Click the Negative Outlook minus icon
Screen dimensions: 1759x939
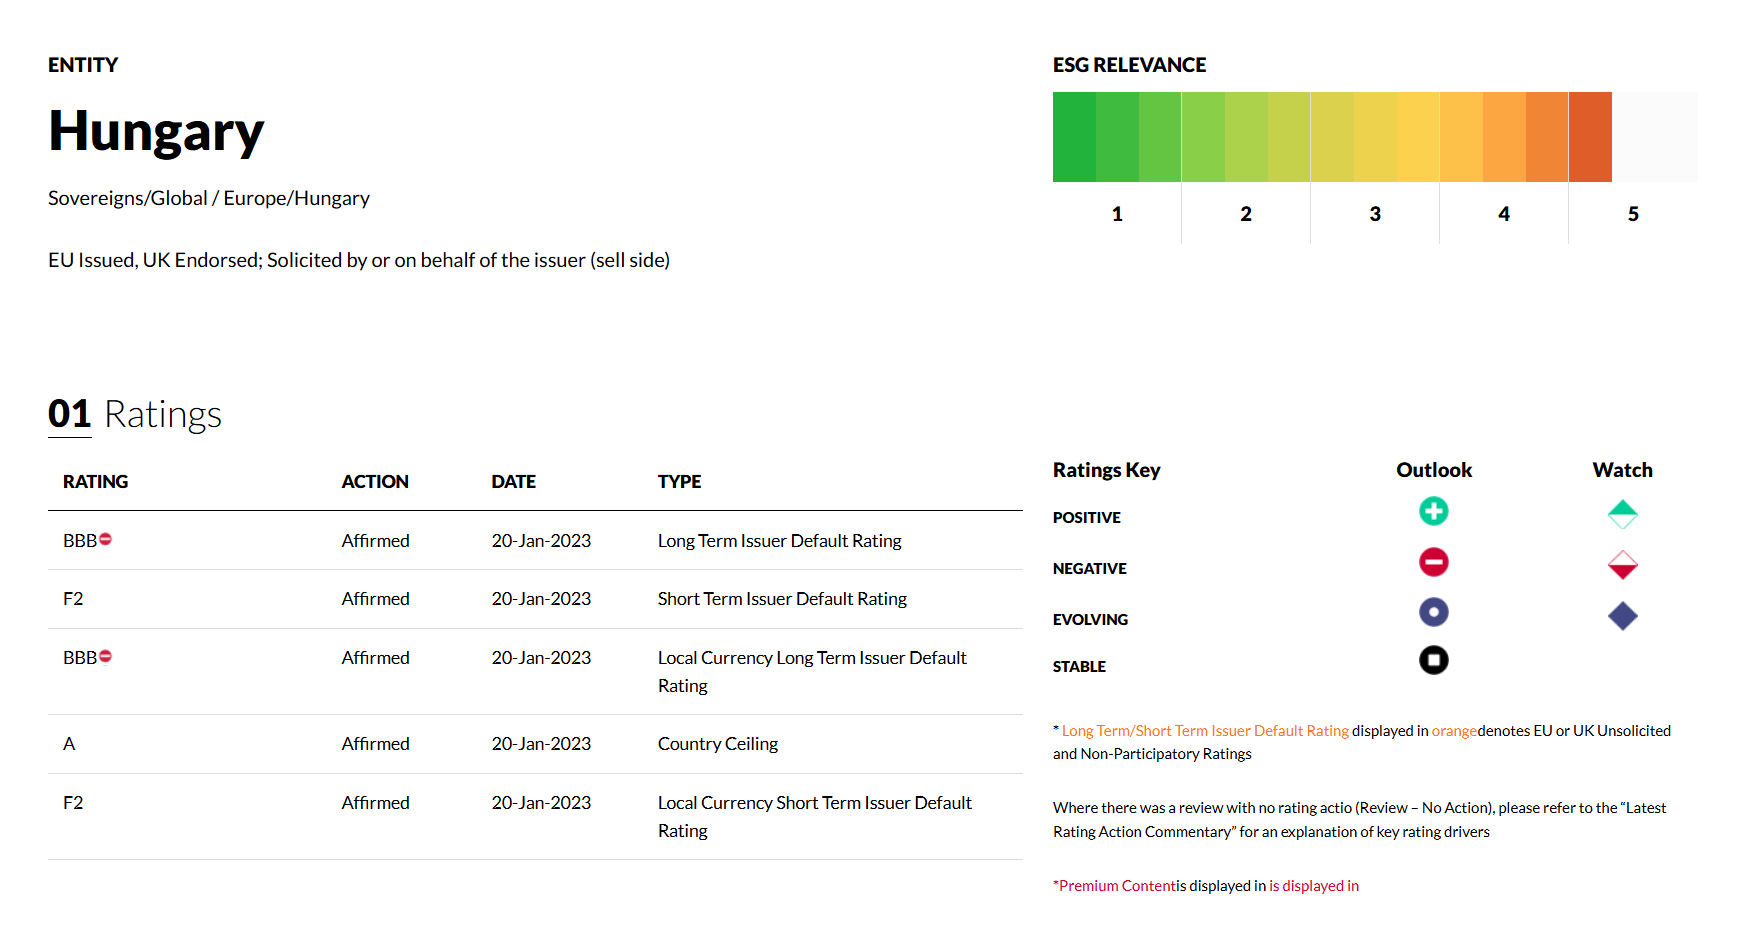click(1433, 562)
